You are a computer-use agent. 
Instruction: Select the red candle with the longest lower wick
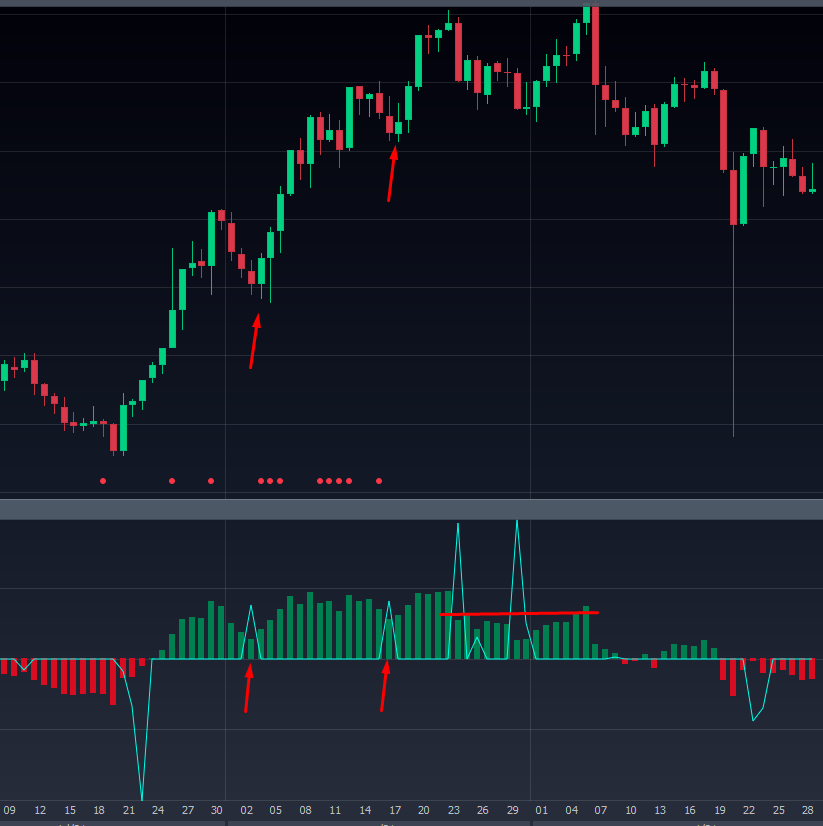[733, 197]
